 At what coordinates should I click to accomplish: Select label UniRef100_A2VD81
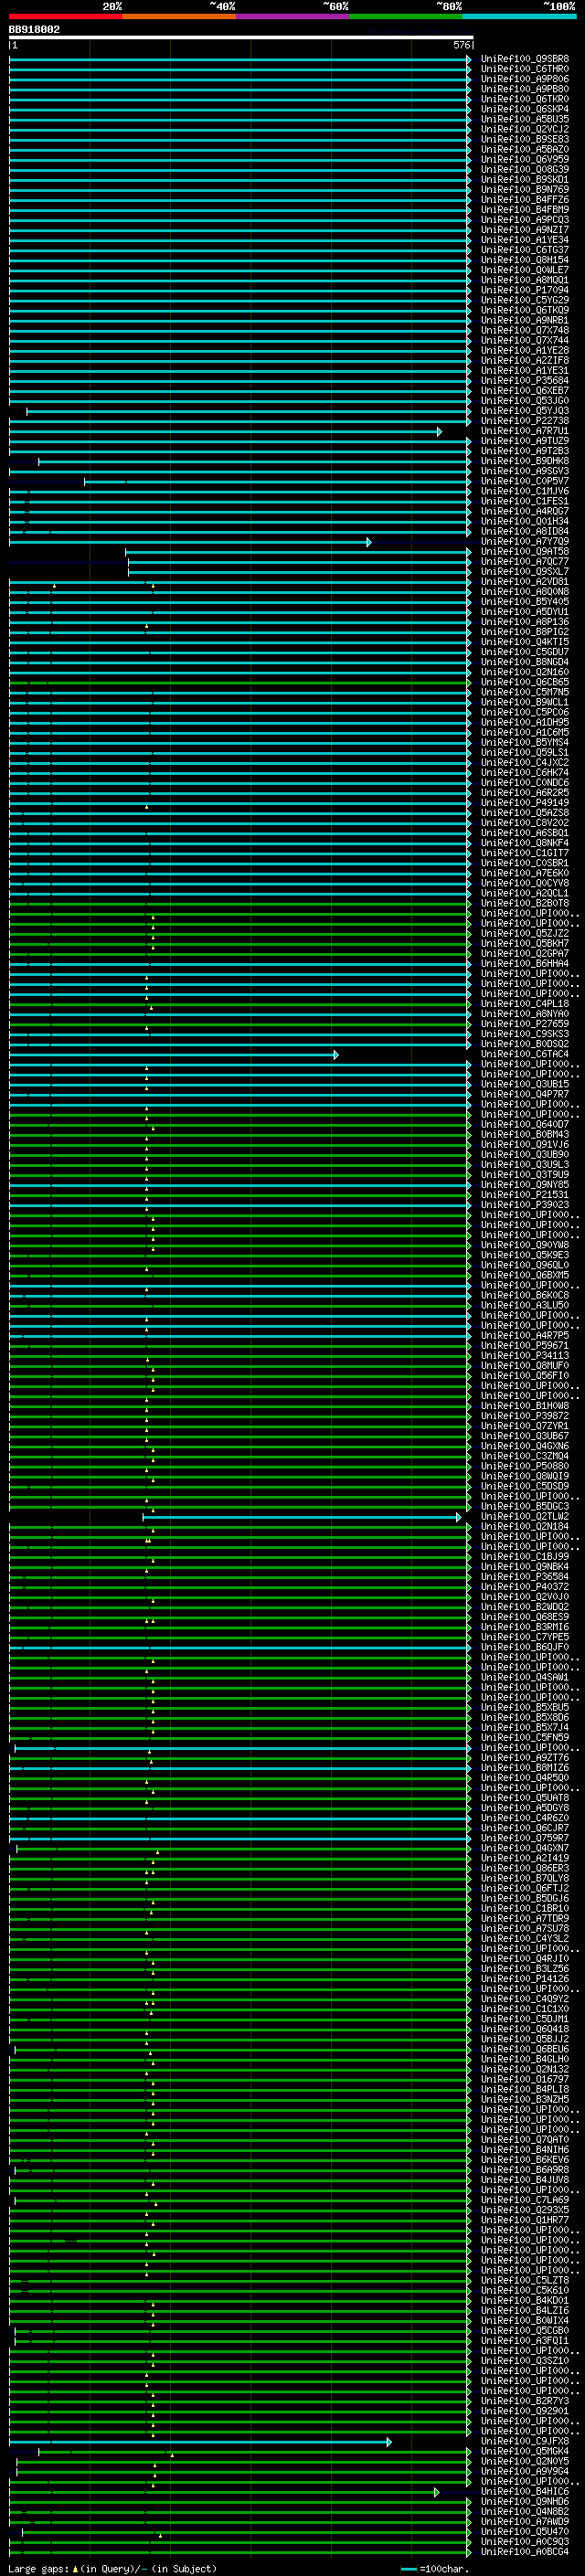[525, 582]
